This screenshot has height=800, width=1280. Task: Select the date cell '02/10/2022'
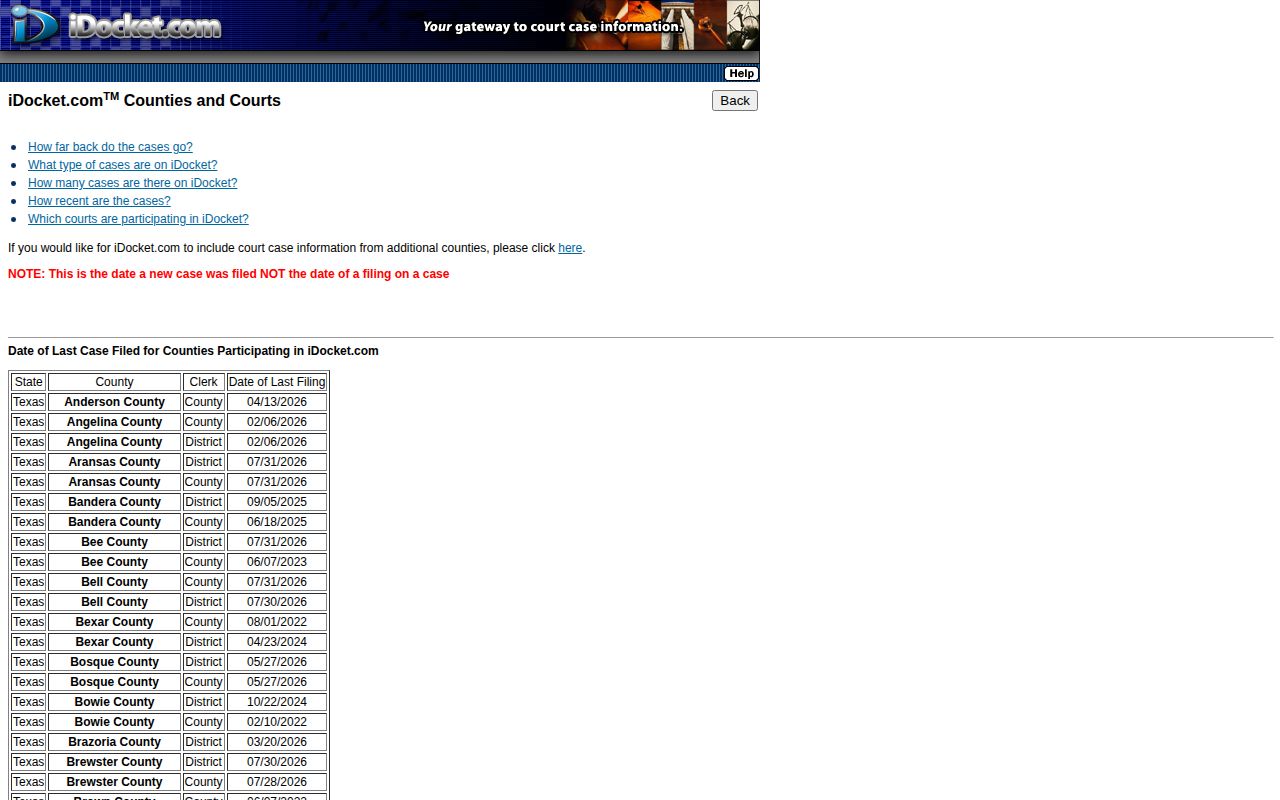tap(277, 722)
